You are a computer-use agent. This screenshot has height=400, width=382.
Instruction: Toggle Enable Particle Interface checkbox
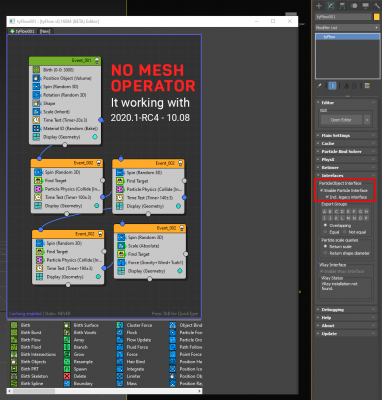[322, 190]
